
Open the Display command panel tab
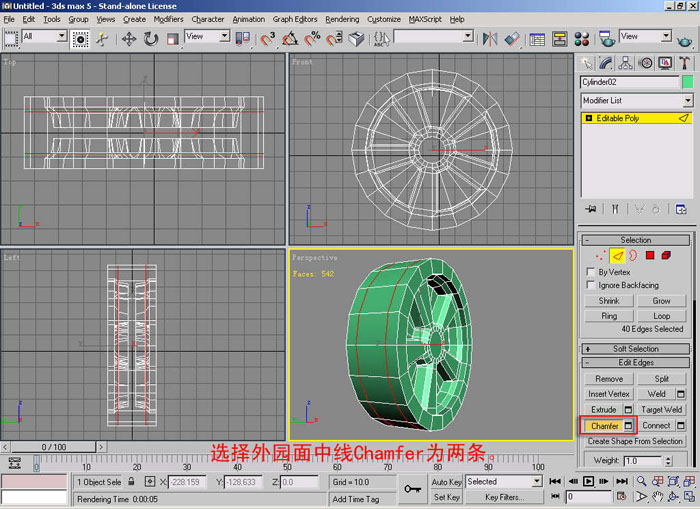coord(665,63)
